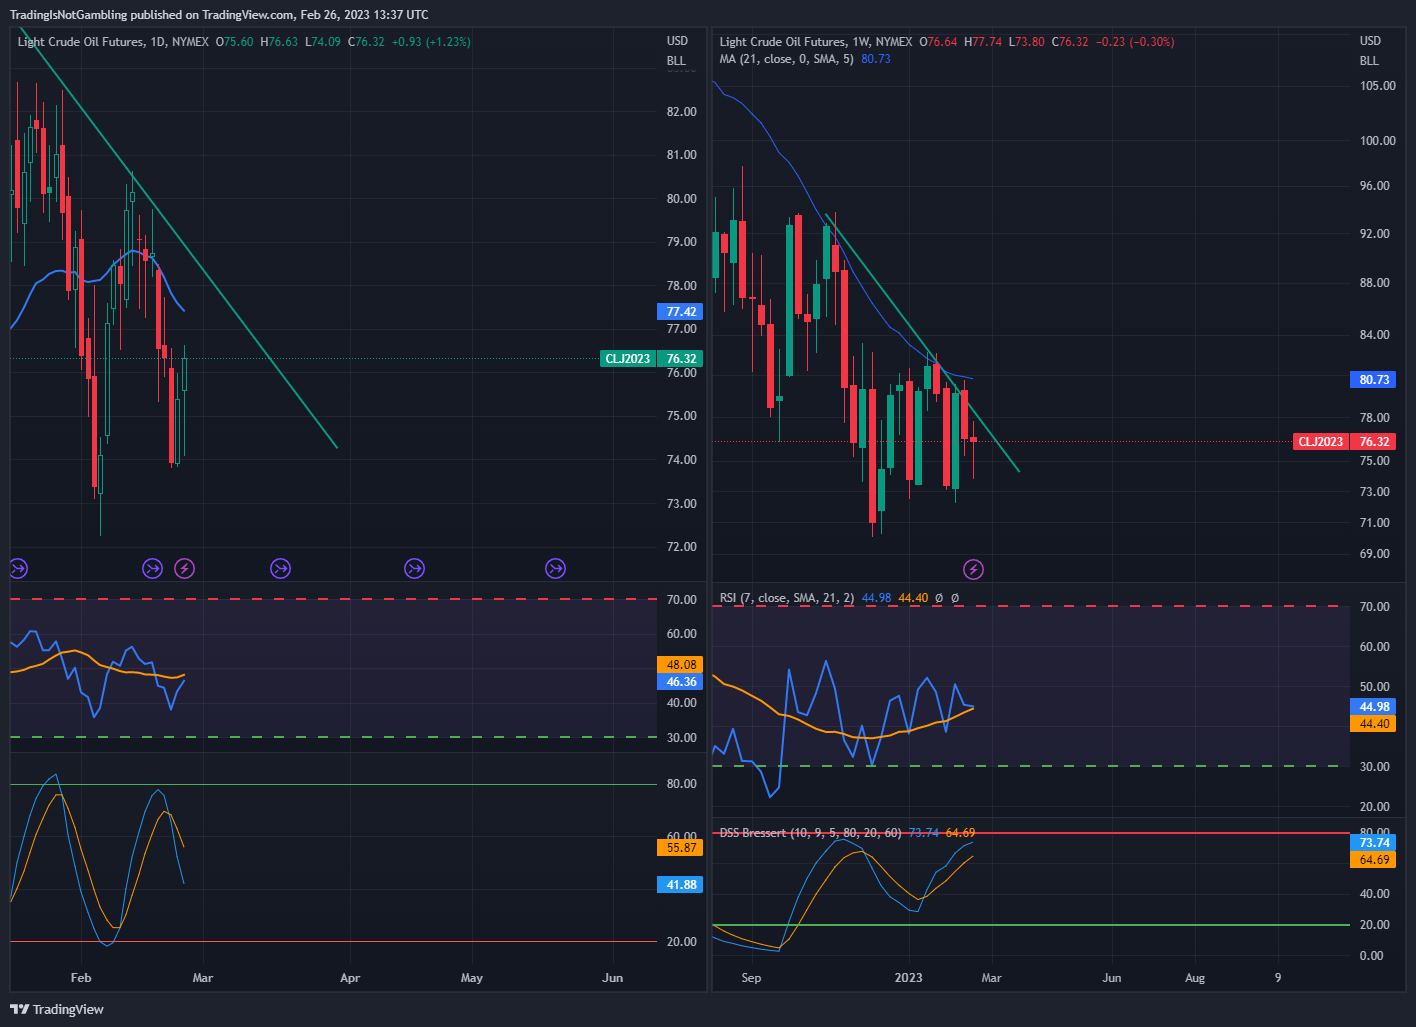Screen dimensions: 1416x1027
Task: Click the BLL unit label on daily chart
Action: tap(676, 61)
